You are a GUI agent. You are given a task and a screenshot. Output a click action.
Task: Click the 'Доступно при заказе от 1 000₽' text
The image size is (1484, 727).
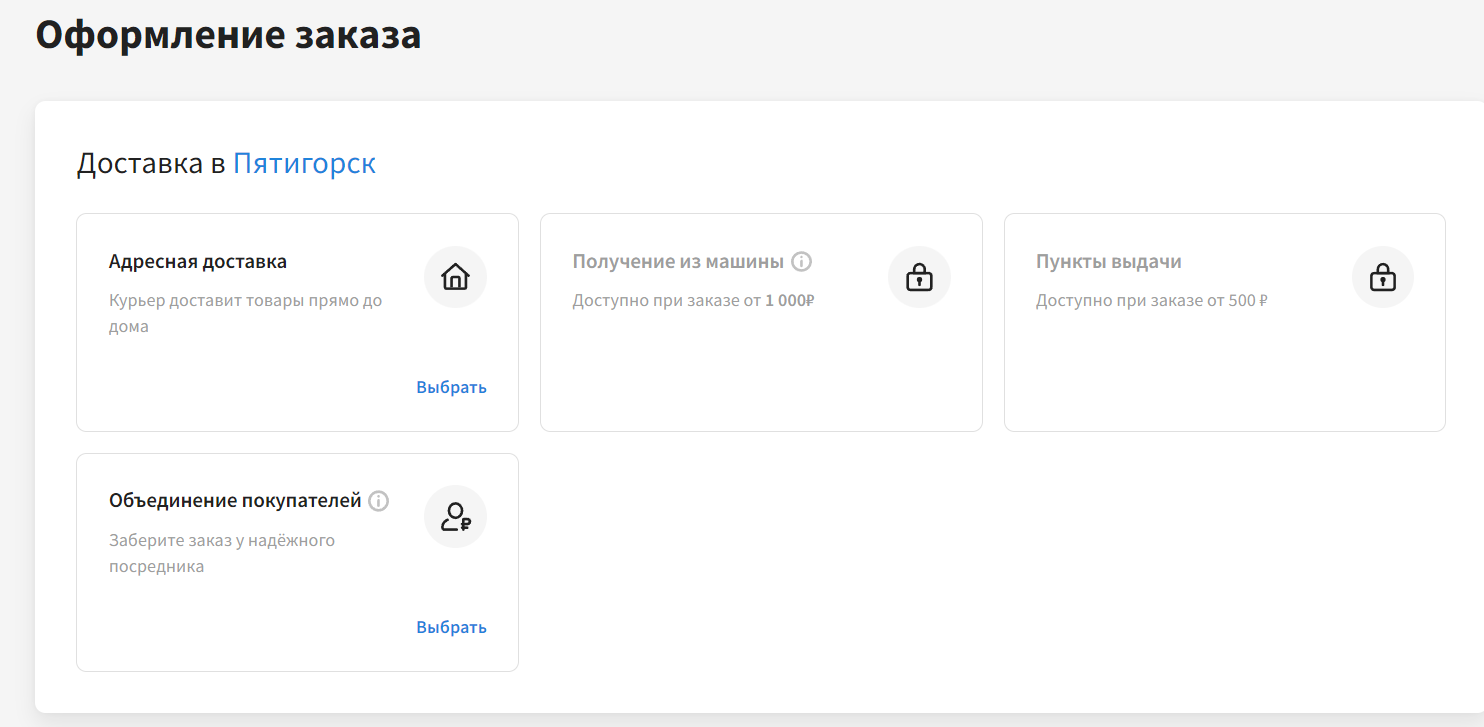[693, 301]
